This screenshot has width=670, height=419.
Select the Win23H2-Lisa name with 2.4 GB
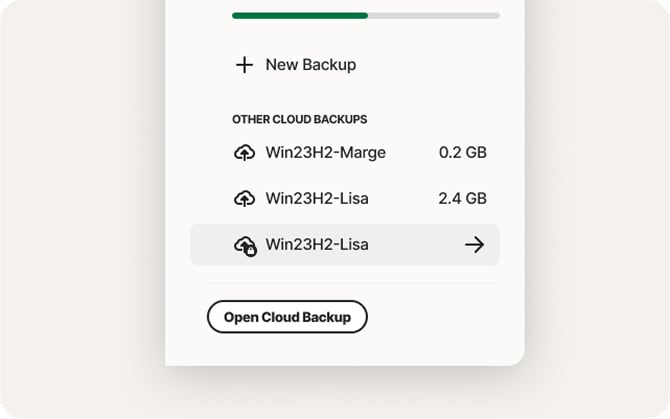click(316, 199)
